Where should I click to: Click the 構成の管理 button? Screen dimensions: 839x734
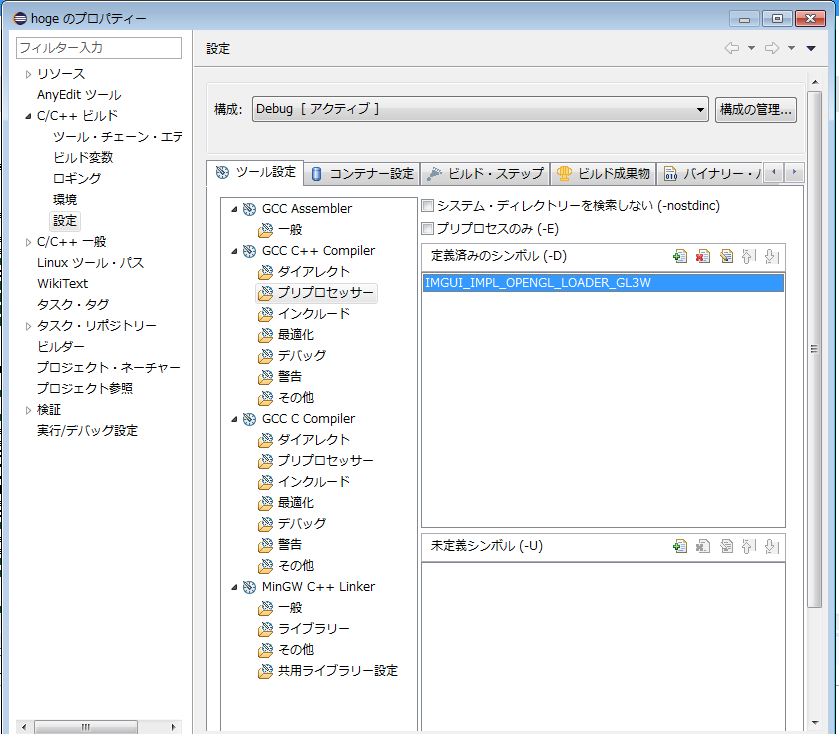(x=756, y=108)
